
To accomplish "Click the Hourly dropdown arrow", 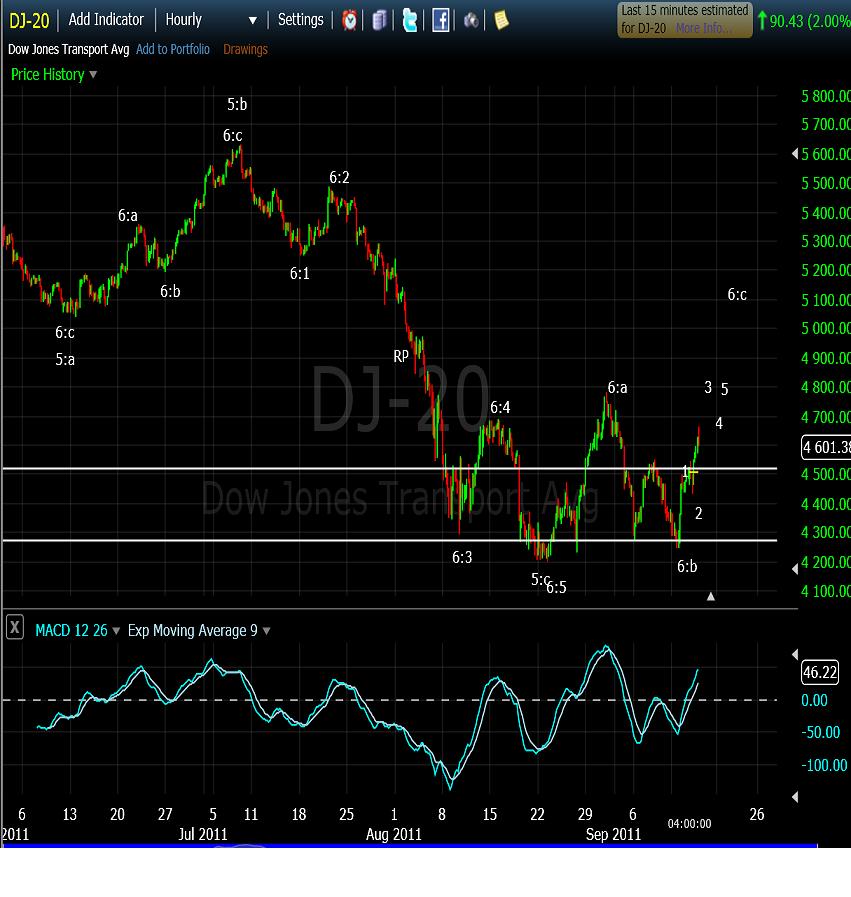I will [252, 21].
